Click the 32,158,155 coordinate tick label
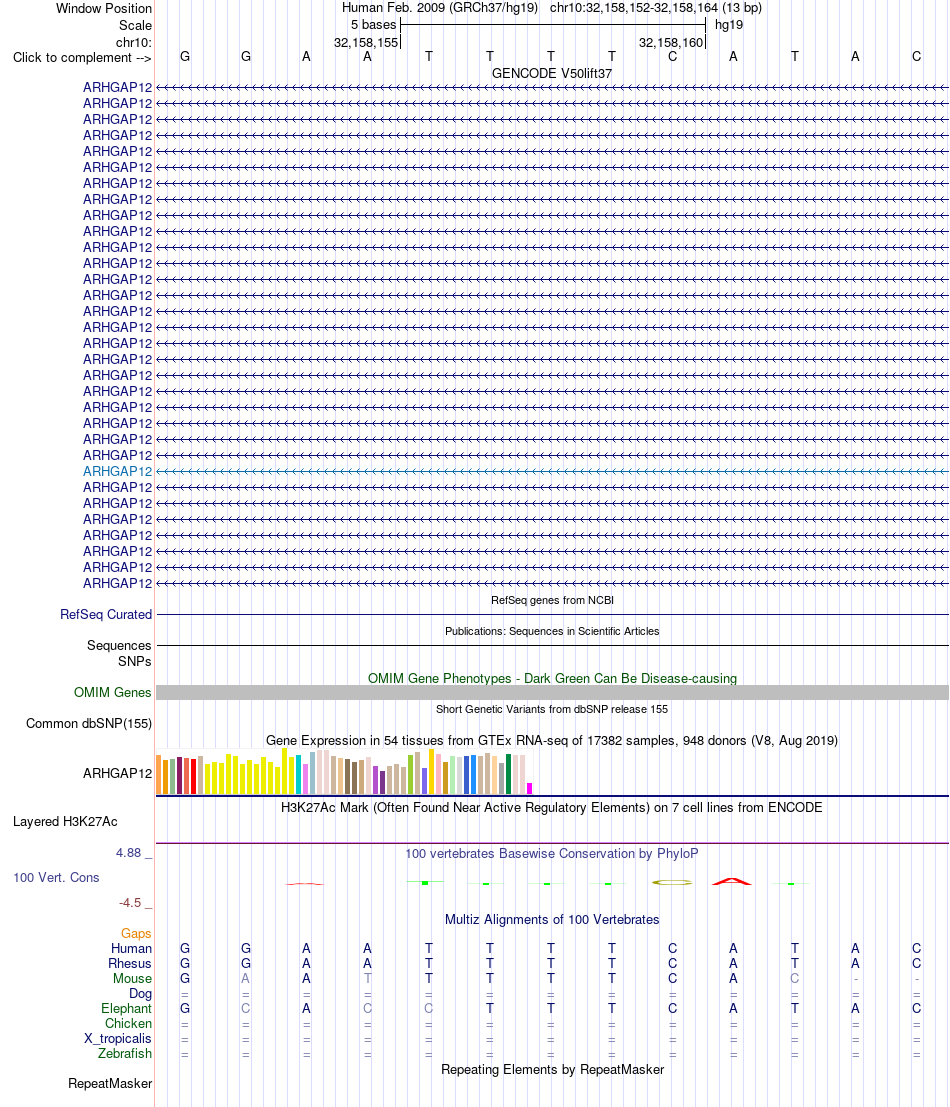The width and height of the screenshot is (950, 1107). coord(366,42)
